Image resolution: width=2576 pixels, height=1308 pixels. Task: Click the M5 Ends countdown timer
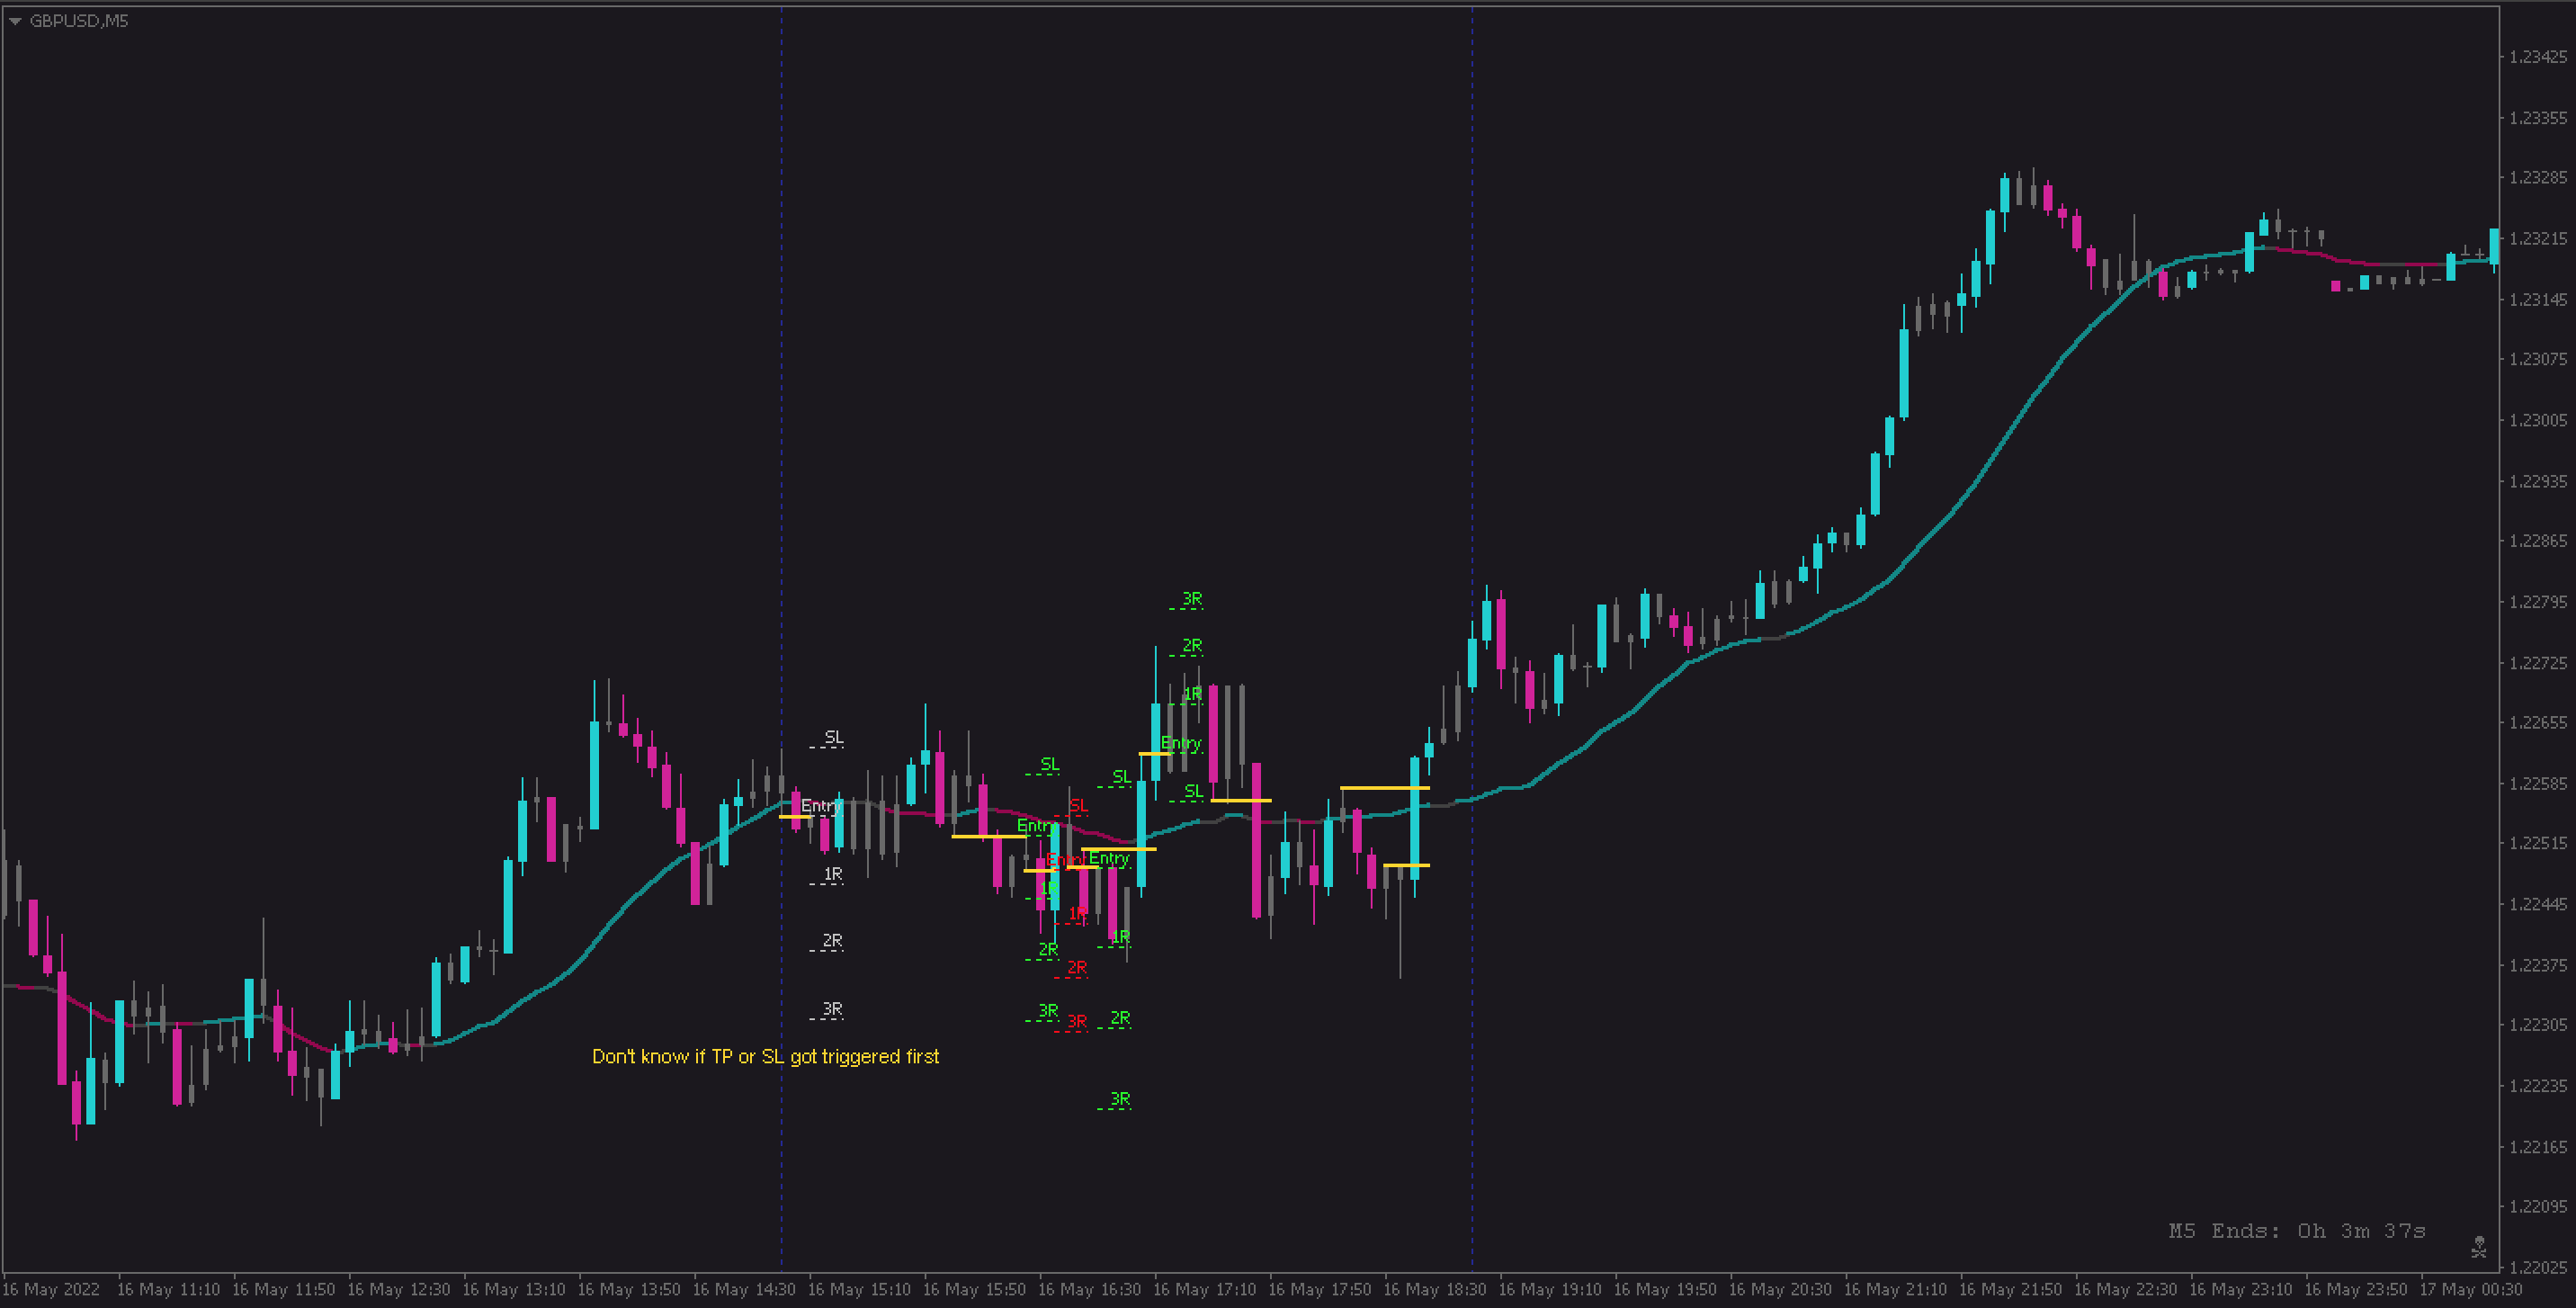coord(2296,1231)
